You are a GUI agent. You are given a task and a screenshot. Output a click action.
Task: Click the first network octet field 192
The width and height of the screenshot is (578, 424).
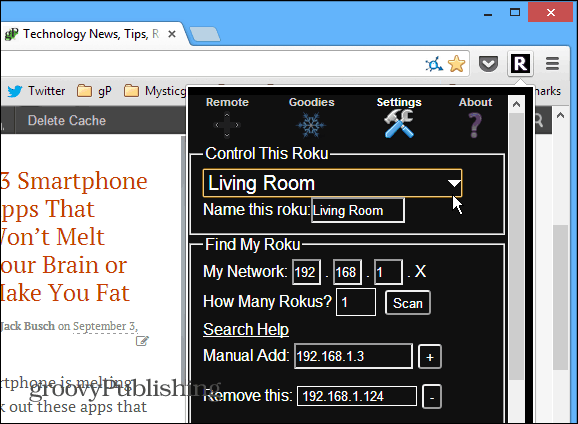306,272
